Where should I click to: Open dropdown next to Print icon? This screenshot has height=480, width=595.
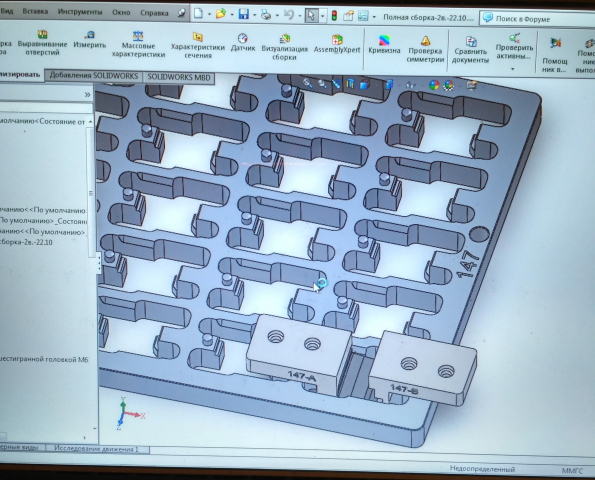pos(277,16)
